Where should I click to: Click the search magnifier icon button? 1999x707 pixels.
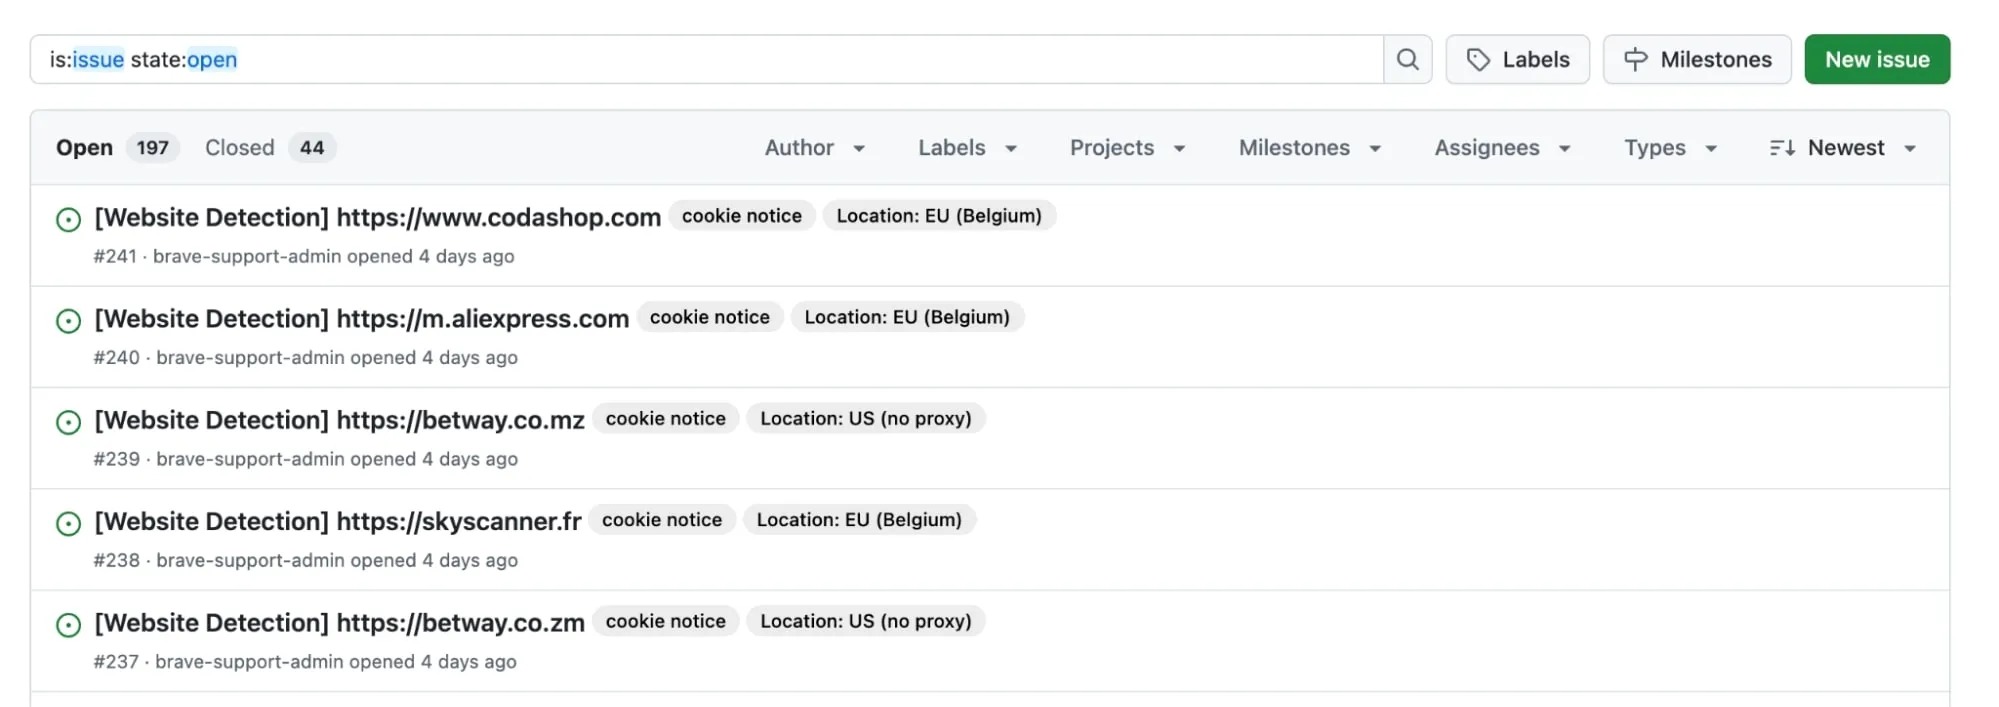[1407, 60]
